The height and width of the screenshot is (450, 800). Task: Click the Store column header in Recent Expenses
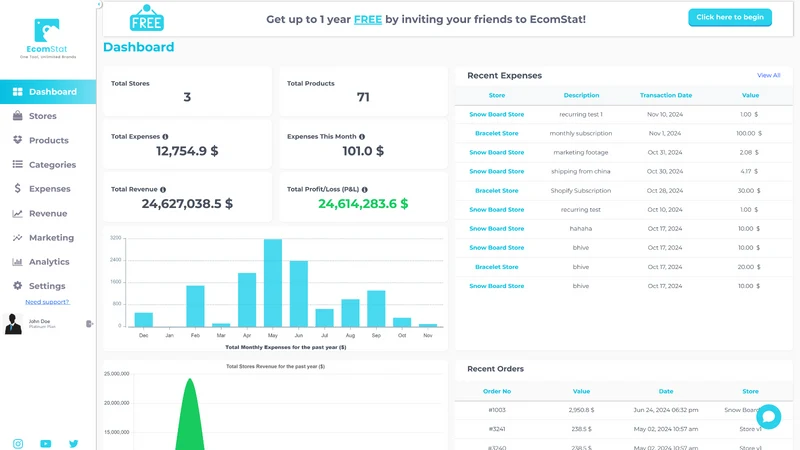click(496, 95)
